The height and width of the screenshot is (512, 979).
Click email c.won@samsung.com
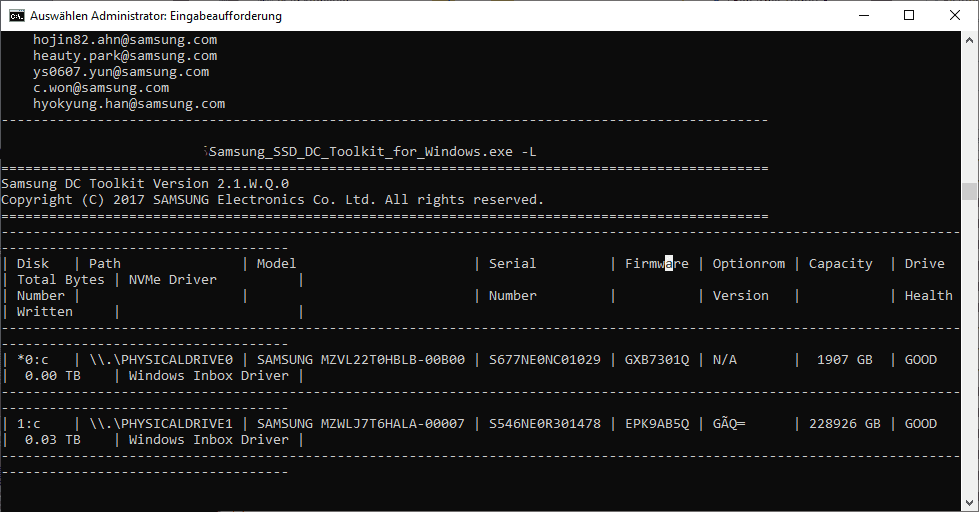point(101,88)
